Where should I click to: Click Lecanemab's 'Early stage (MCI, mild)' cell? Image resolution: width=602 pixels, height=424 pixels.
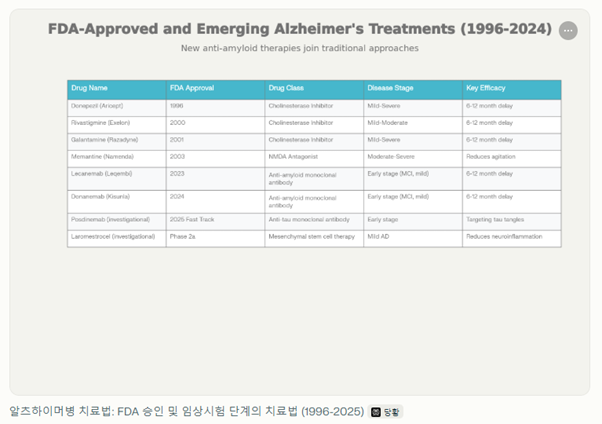click(x=413, y=179)
